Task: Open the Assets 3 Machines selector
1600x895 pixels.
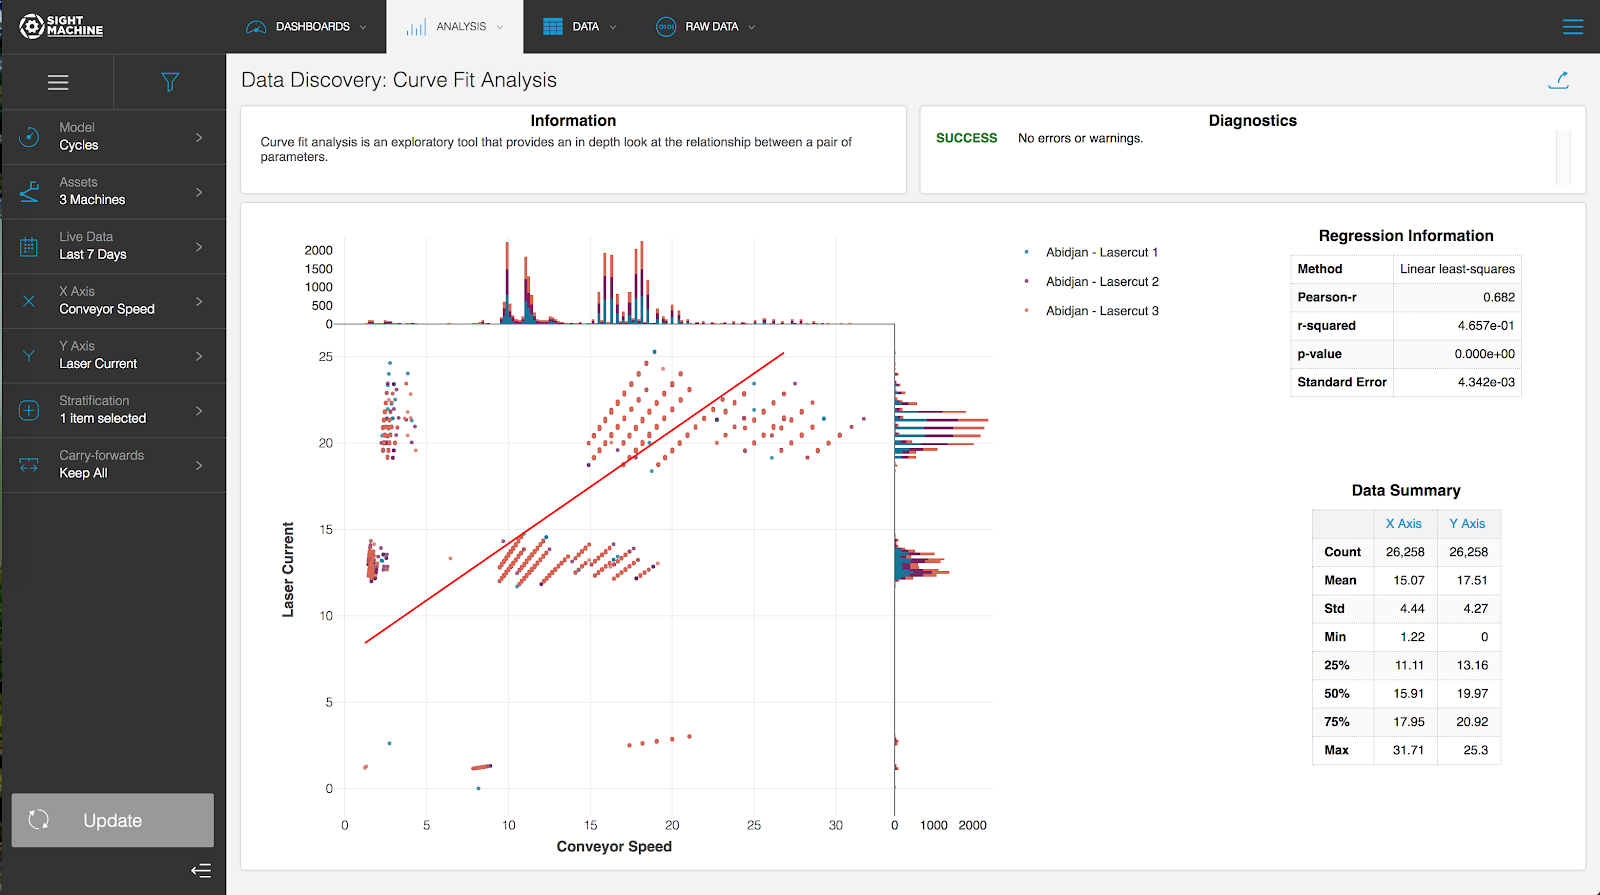Action: coord(114,191)
